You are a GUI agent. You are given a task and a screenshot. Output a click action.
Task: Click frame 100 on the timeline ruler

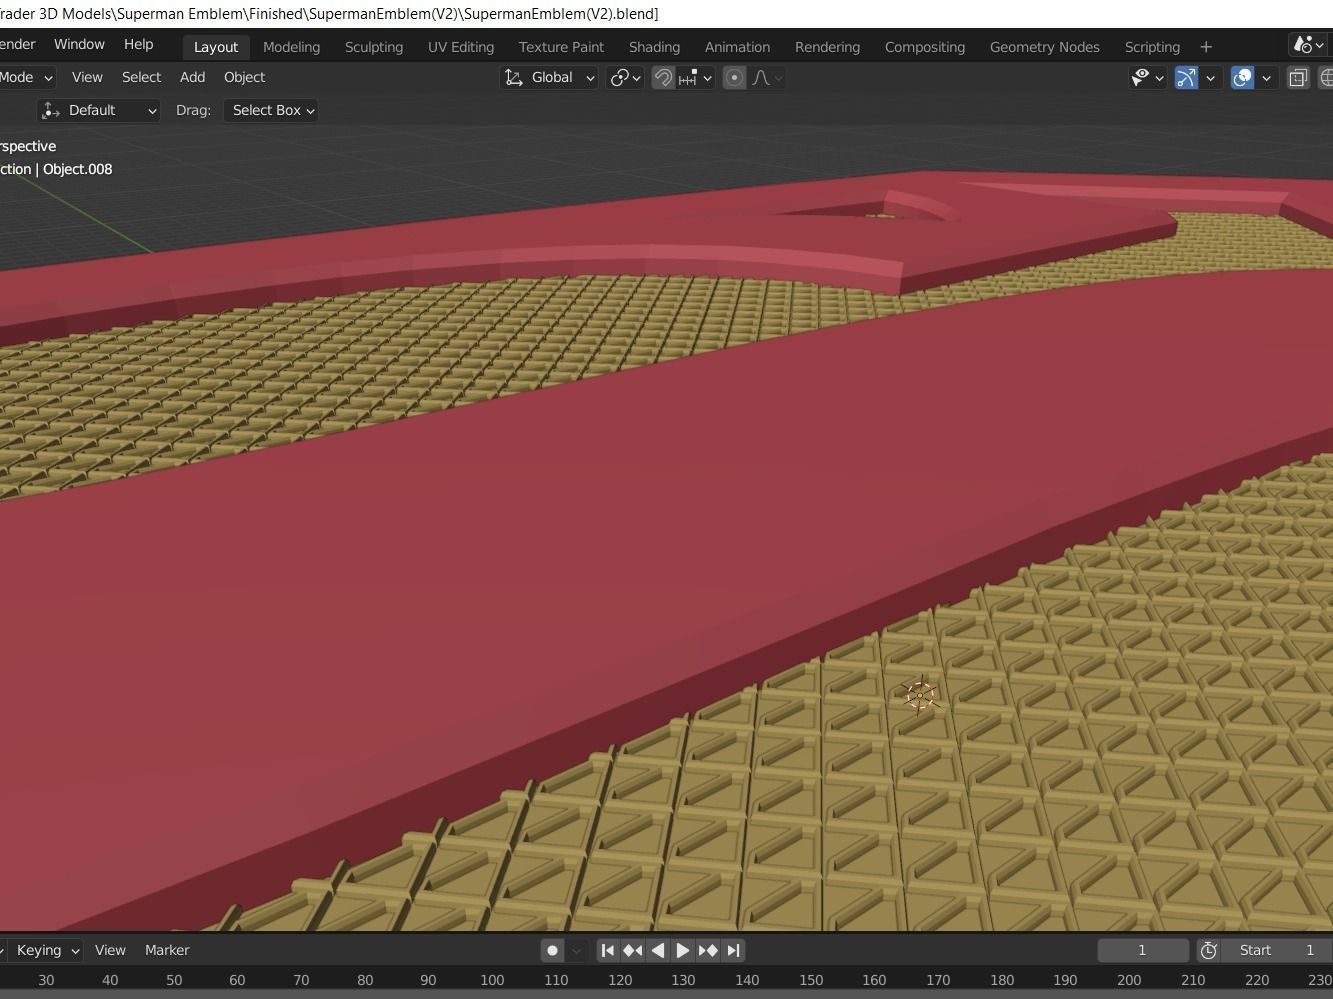pos(492,980)
